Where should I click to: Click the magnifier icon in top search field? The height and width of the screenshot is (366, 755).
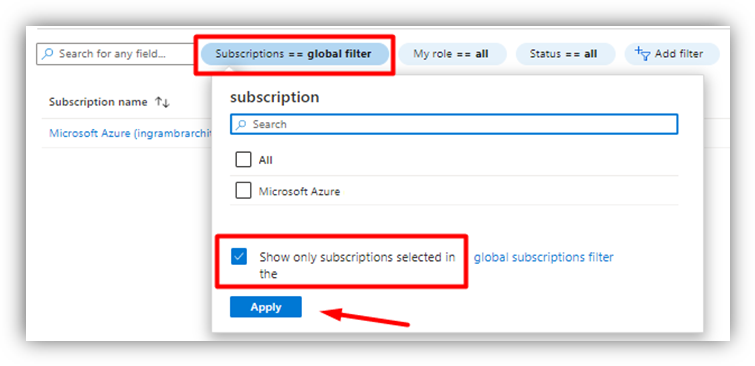(48, 54)
